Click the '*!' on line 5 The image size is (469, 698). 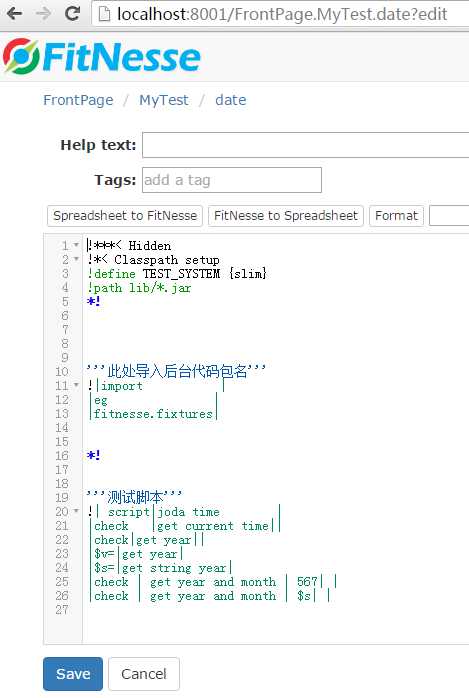coord(93,302)
